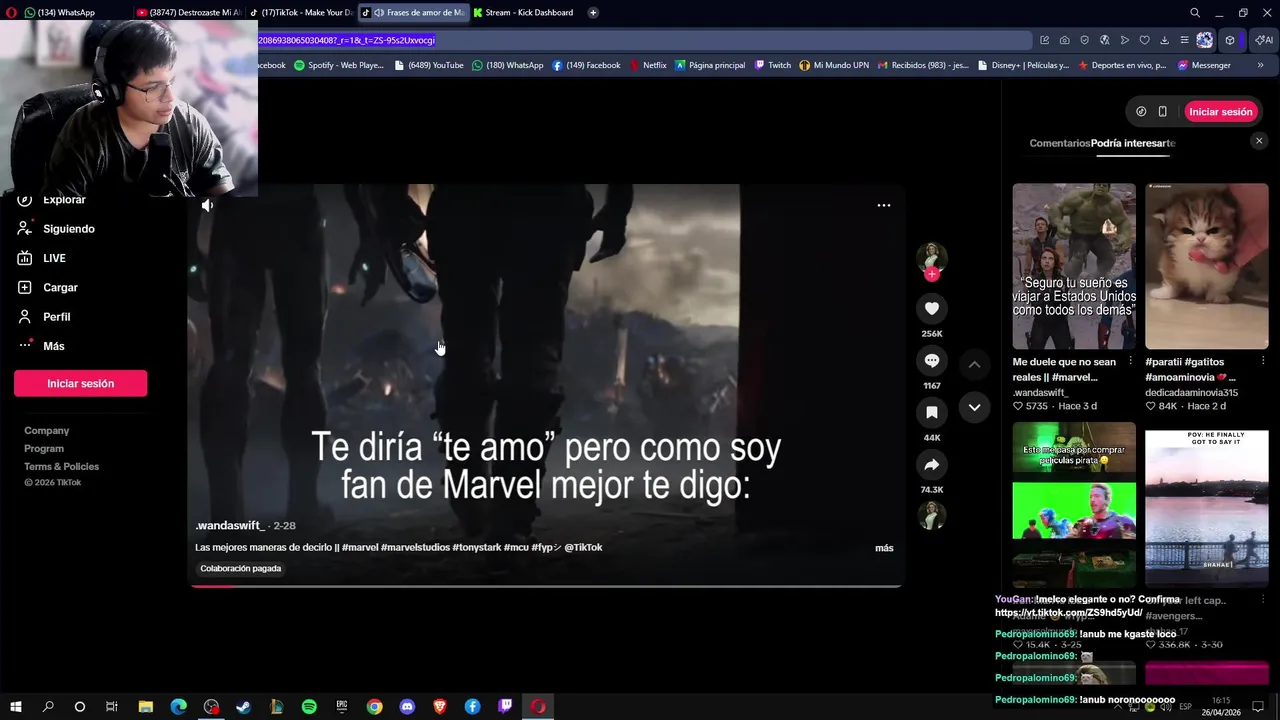Click the Colaboración pagada label

[240, 568]
